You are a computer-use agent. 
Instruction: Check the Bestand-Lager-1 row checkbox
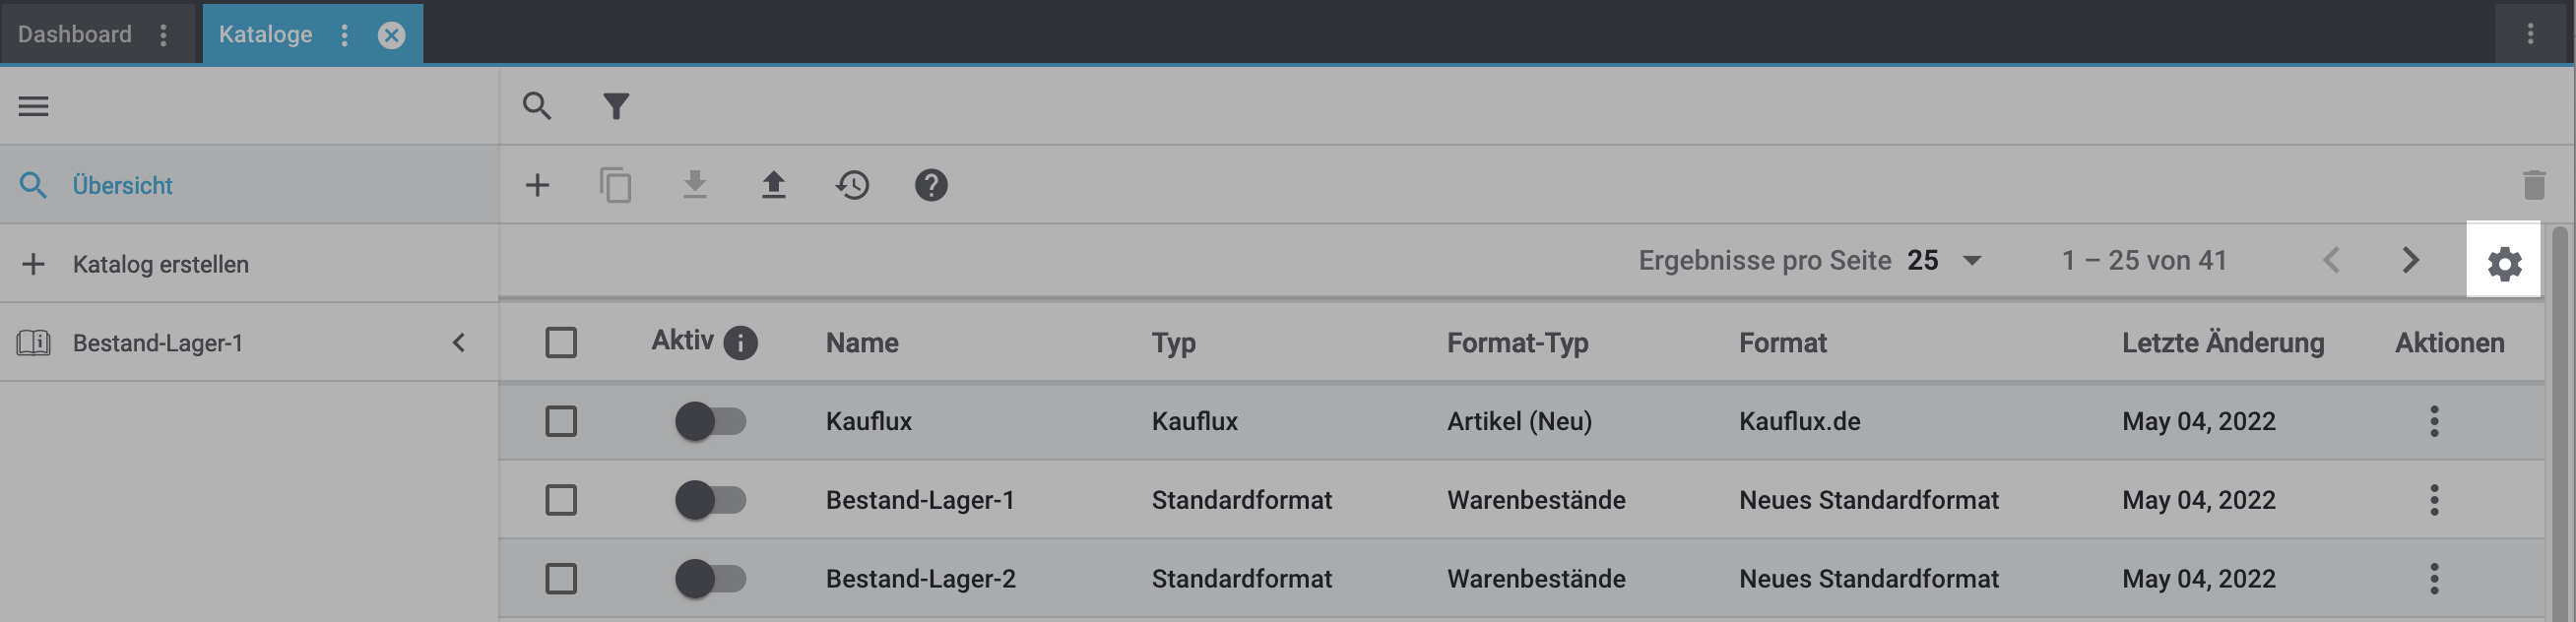point(561,500)
